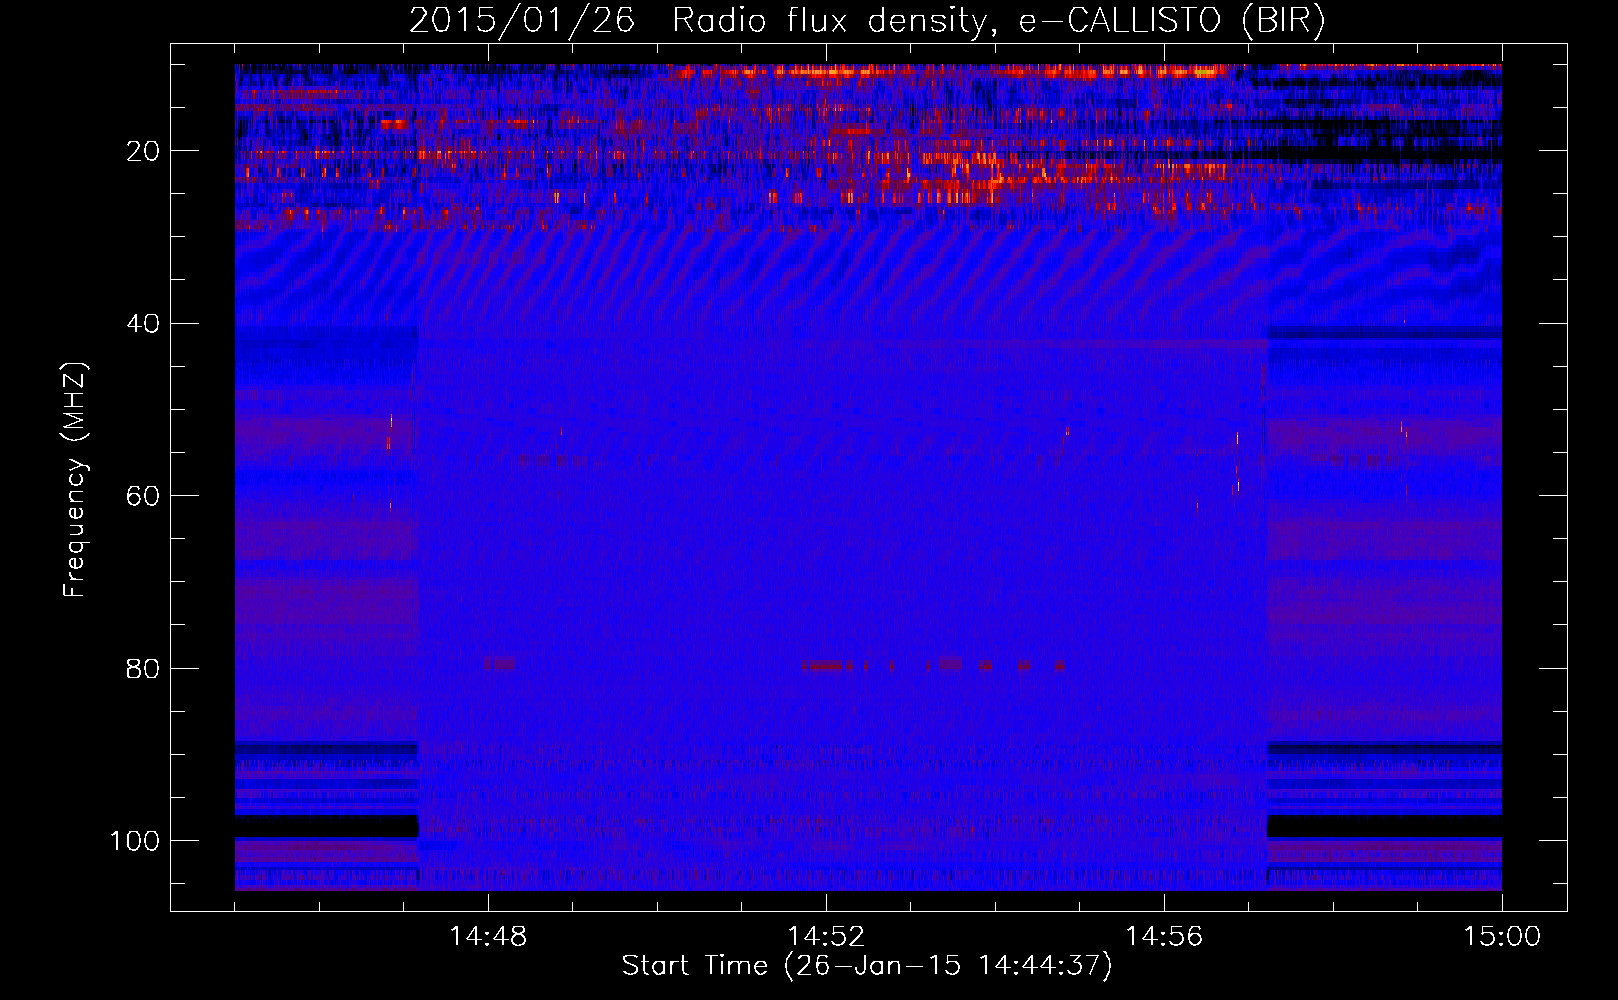
Task: Click the plot title "2015/01/26 Radio flux density, e-CALLISTO (BIR)"
Action: pos(867,20)
